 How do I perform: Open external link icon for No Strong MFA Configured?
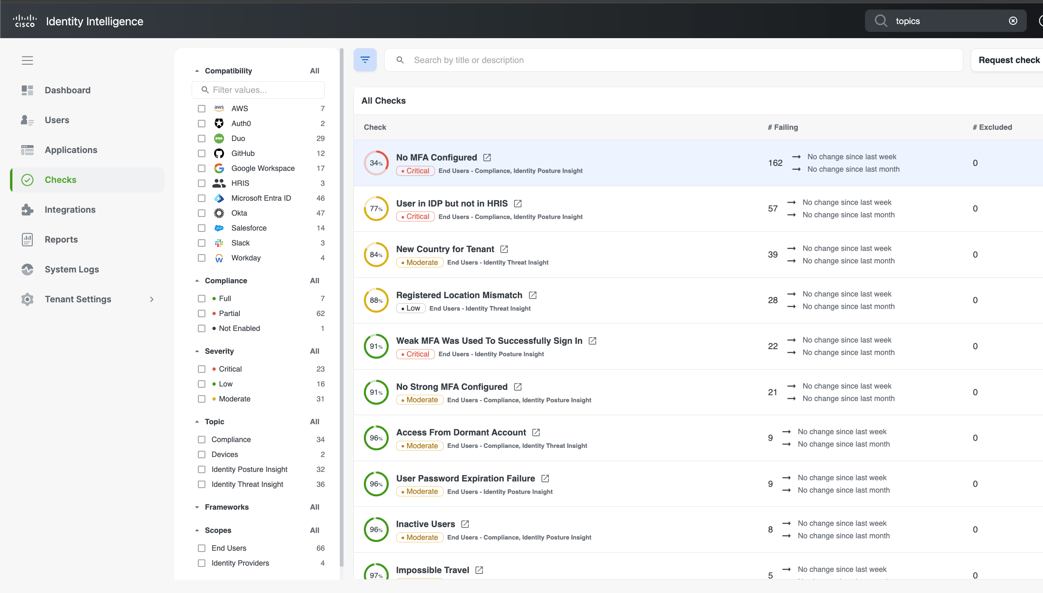pos(518,387)
